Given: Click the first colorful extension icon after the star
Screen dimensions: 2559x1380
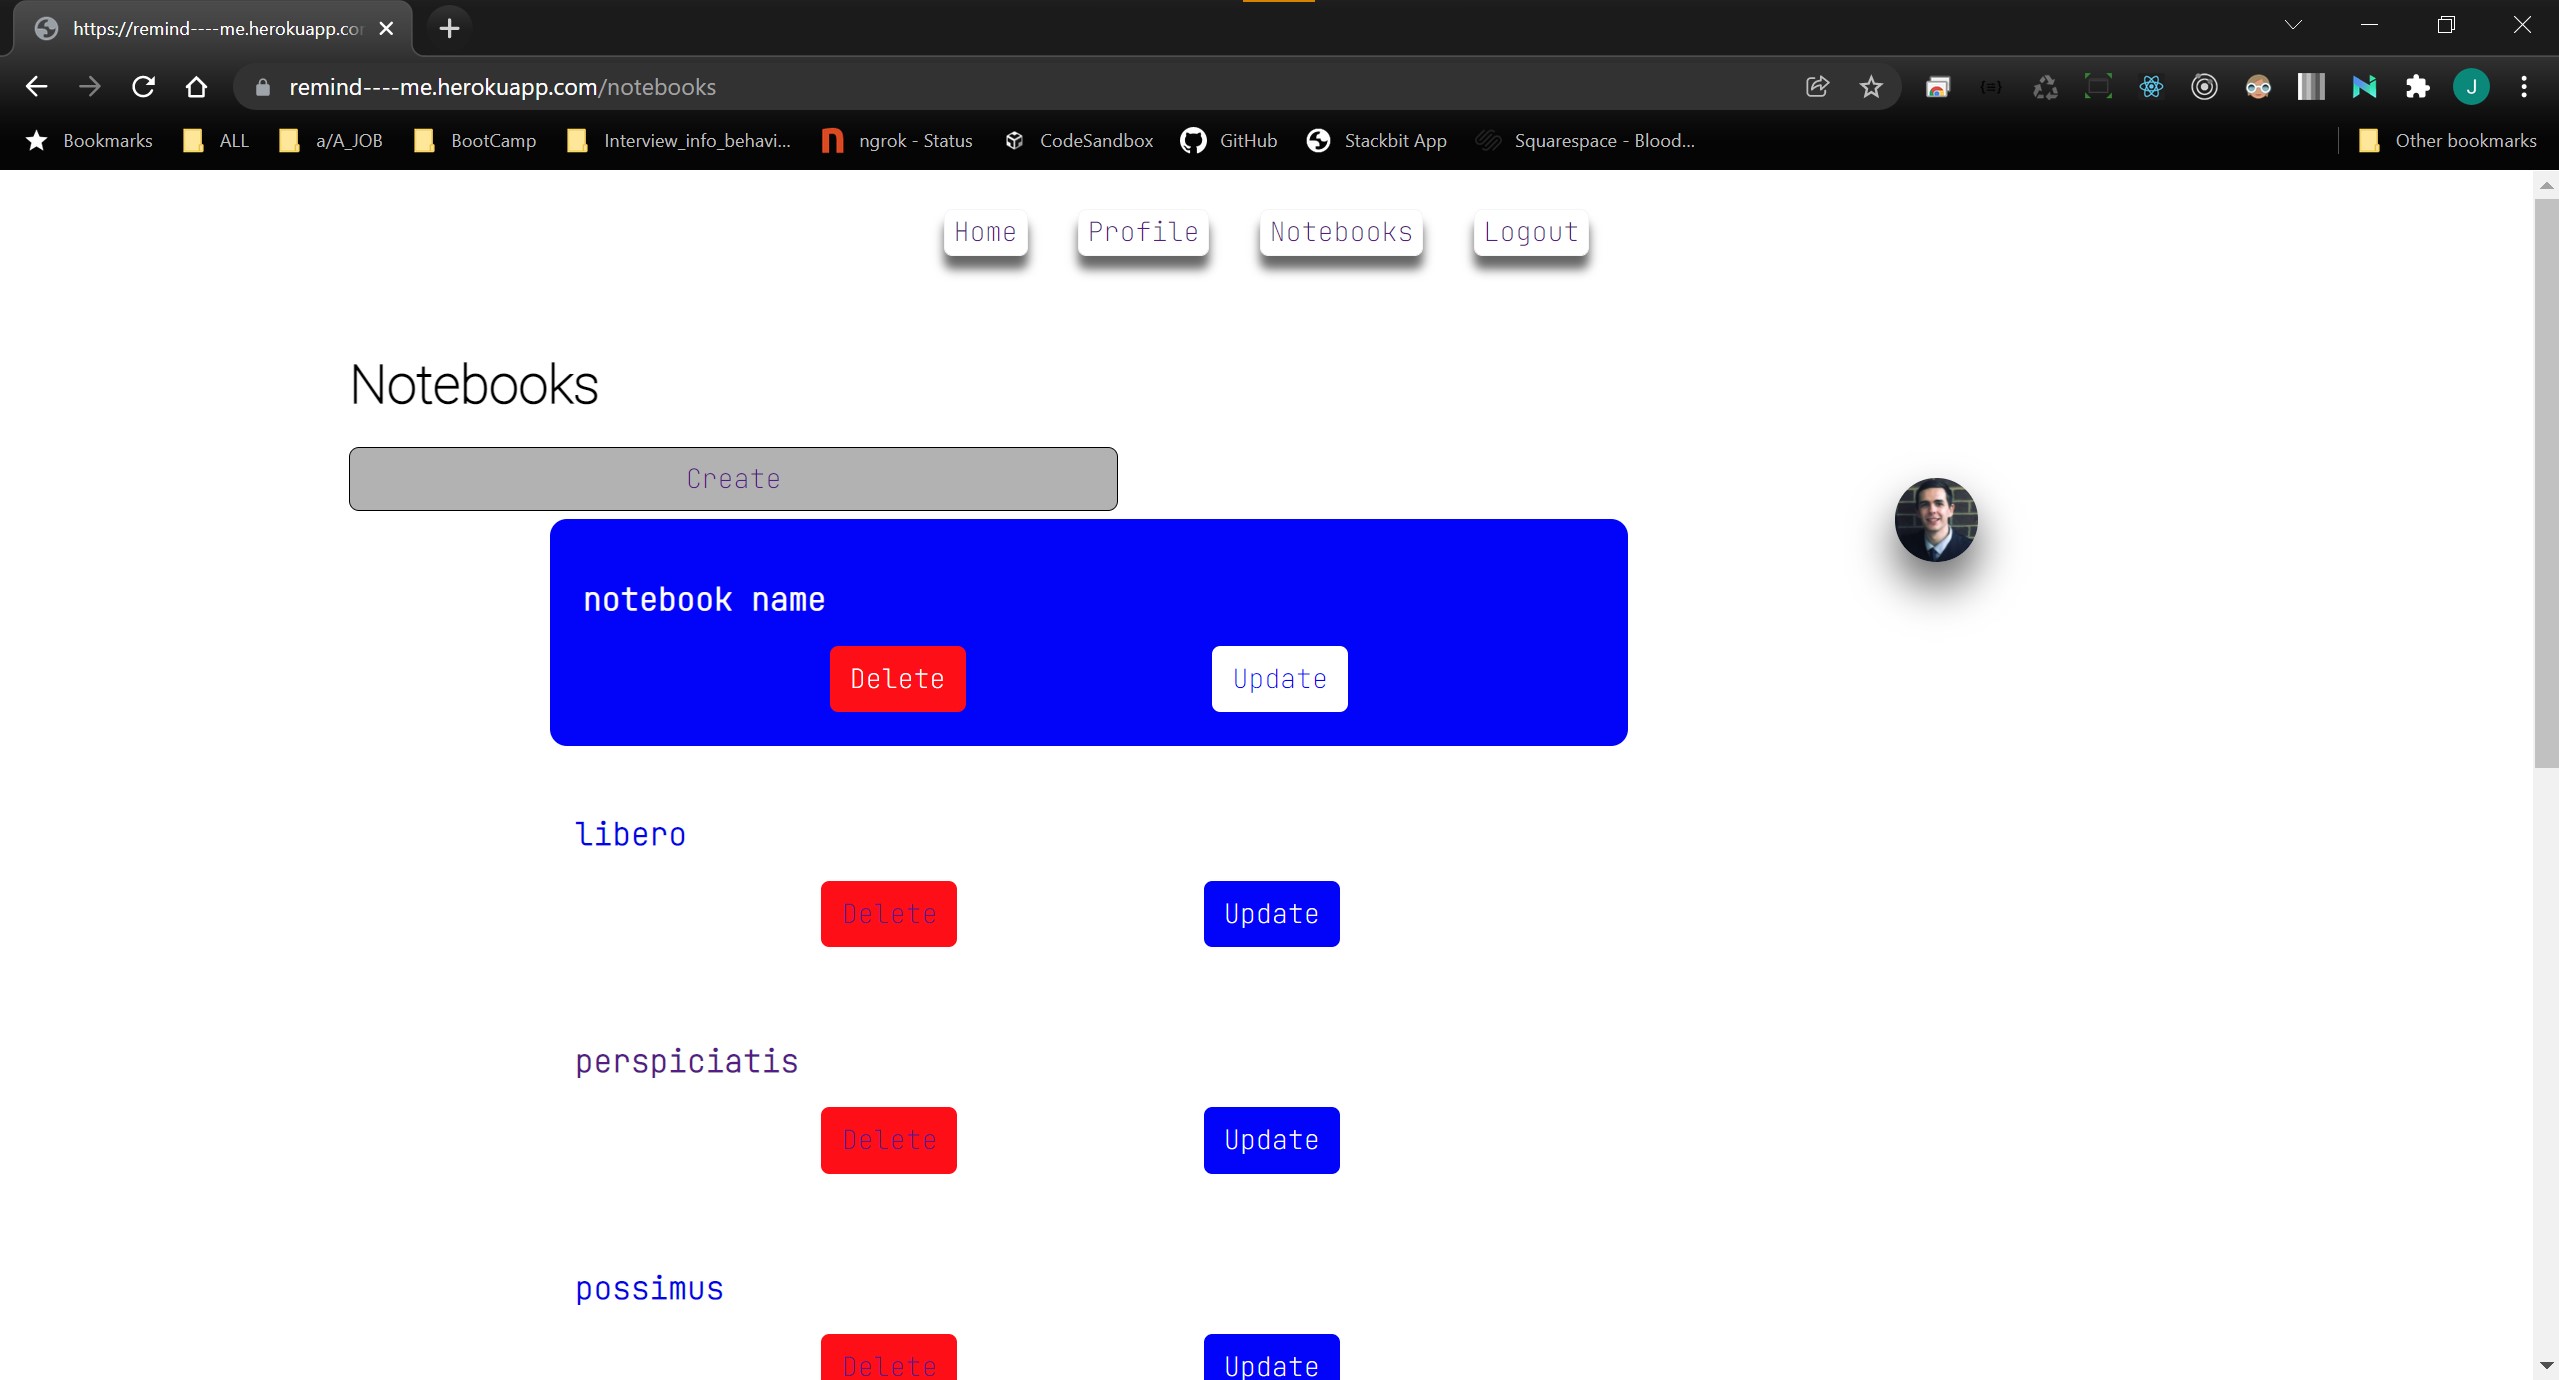Looking at the screenshot, I should pyautogui.click(x=1938, y=87).
